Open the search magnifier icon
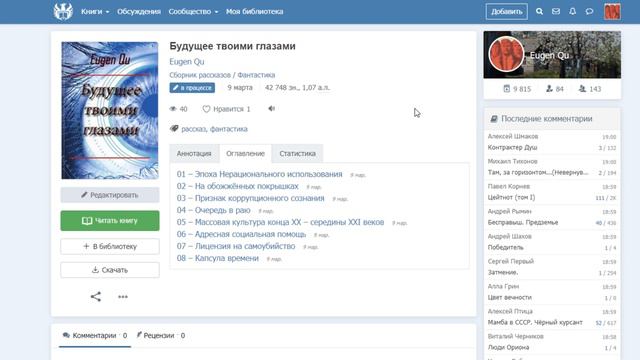 pos(539,11)
